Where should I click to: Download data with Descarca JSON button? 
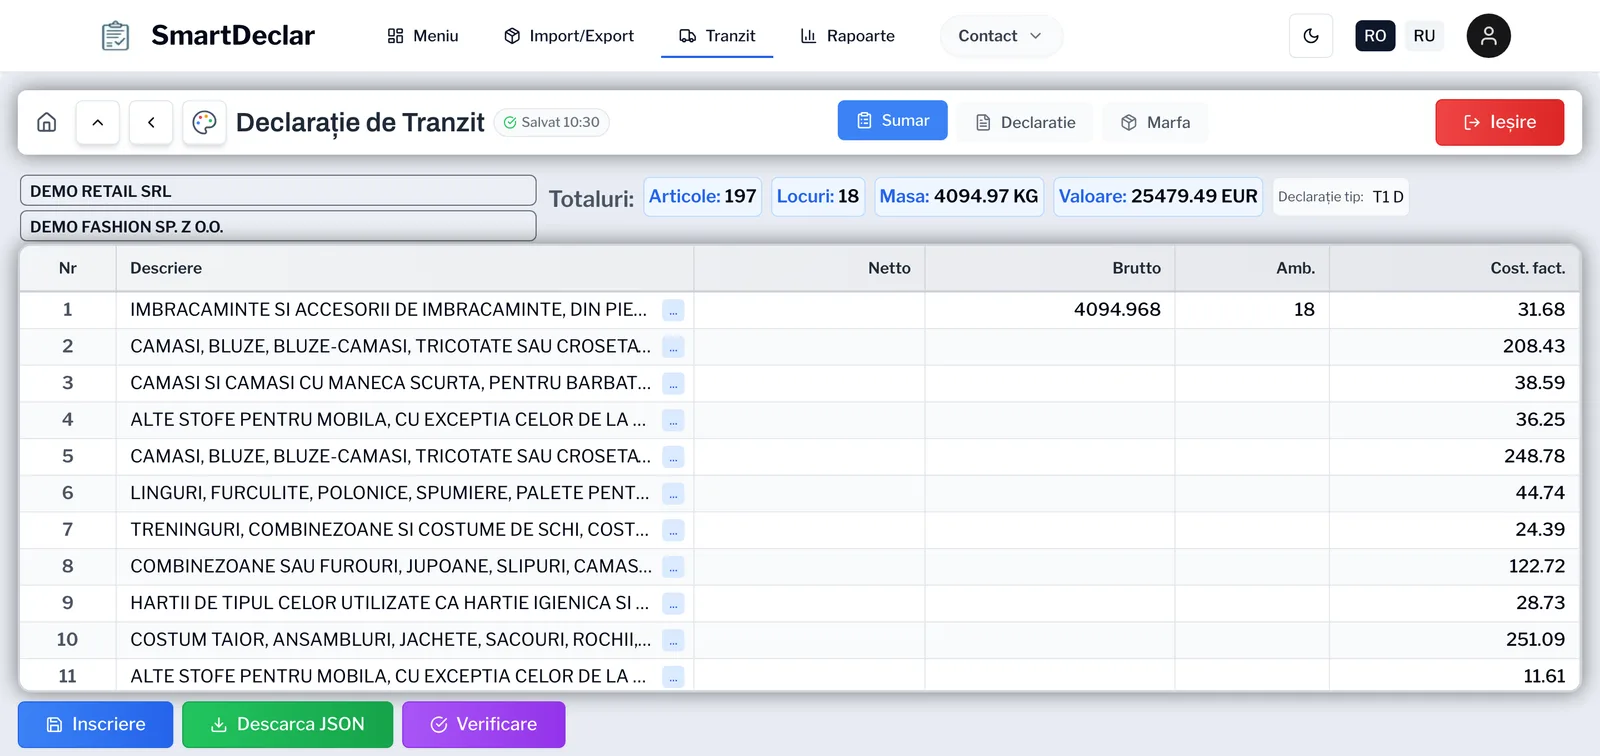(x=288, y=725)
